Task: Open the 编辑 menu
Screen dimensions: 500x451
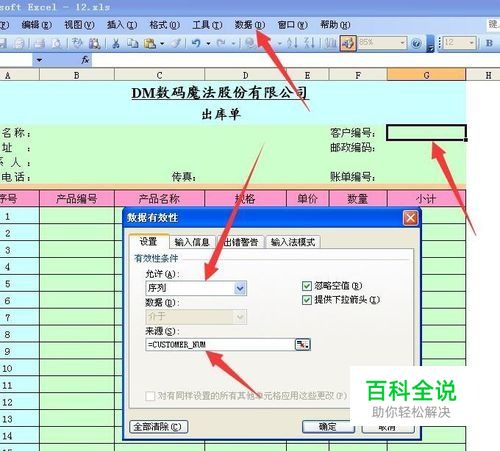Action: click(x=37, y=25)
